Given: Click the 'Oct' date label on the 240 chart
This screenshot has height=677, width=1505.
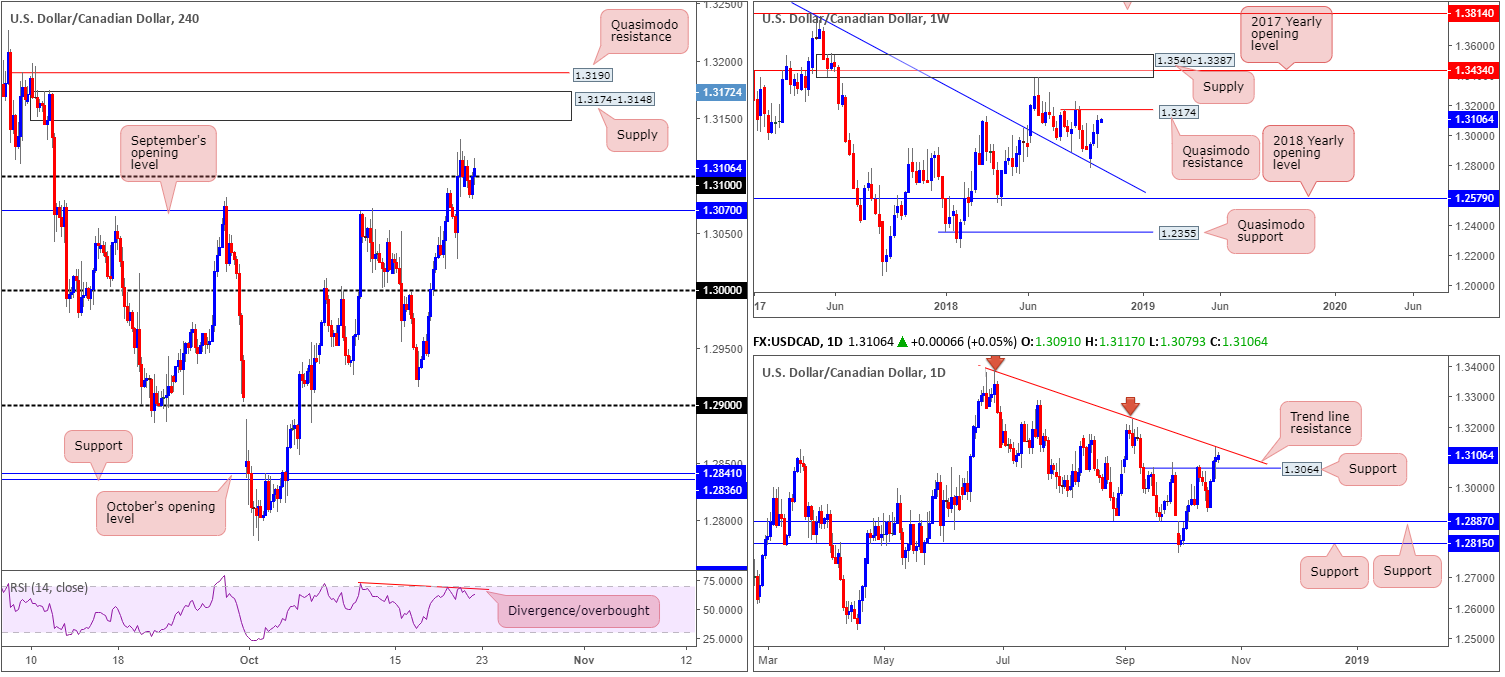Looking at the screenshot, I should [x=249, y=660].
